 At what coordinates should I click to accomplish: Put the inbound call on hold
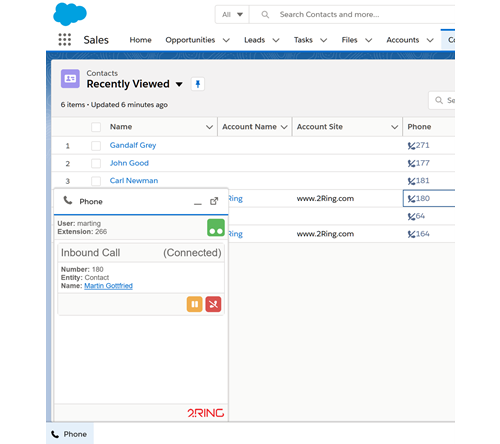[x=195, y=304]
